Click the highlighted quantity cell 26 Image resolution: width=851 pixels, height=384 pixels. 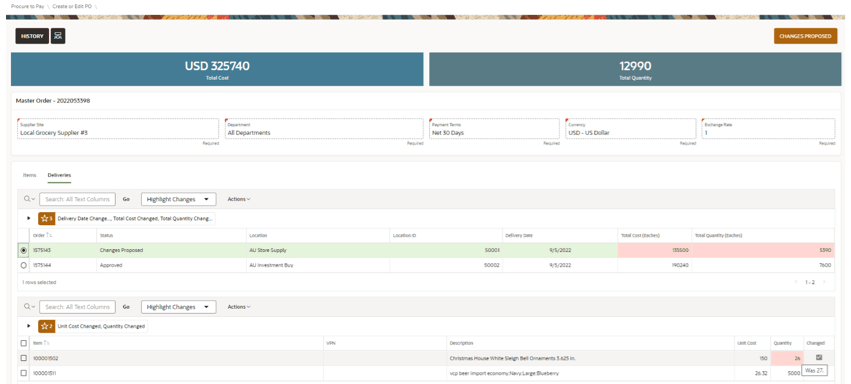pos(787,358)
